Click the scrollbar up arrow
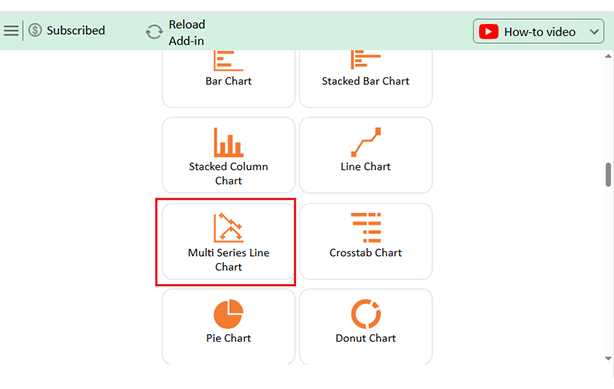The height and width of the screenshot is (389, 614). coord(608,56)
